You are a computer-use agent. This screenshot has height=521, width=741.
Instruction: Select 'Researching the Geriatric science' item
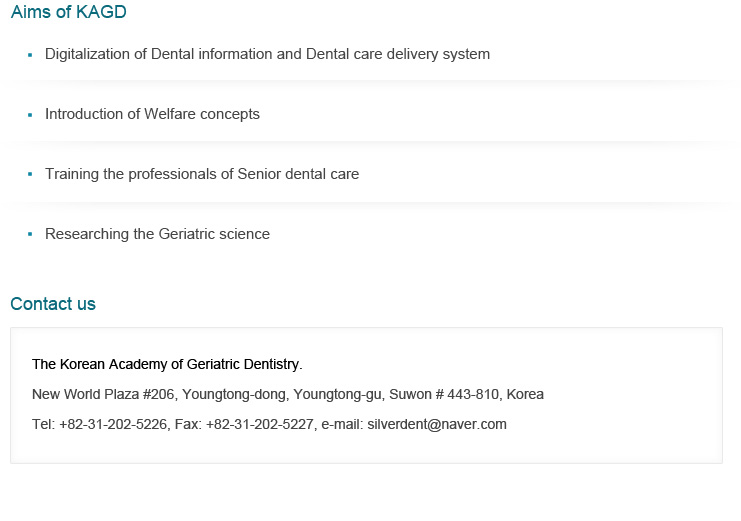point(157,234)
